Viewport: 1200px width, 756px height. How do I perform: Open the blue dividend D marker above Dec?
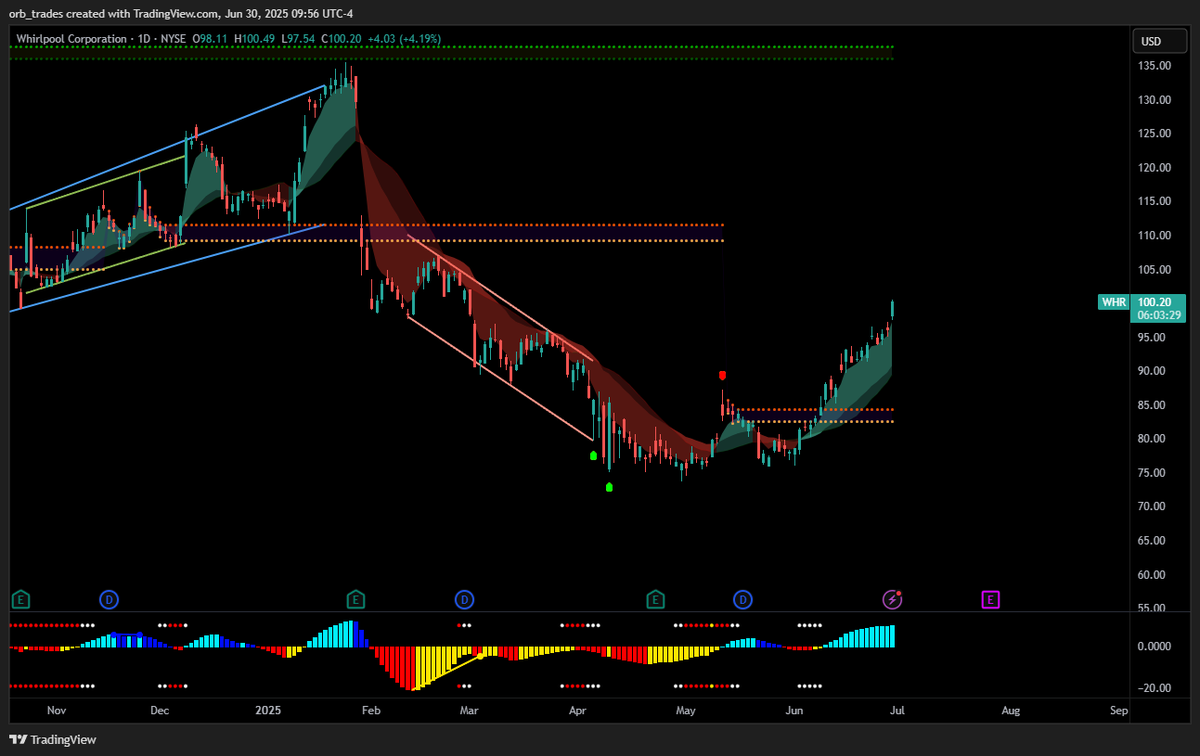click(x=108, y=600)
